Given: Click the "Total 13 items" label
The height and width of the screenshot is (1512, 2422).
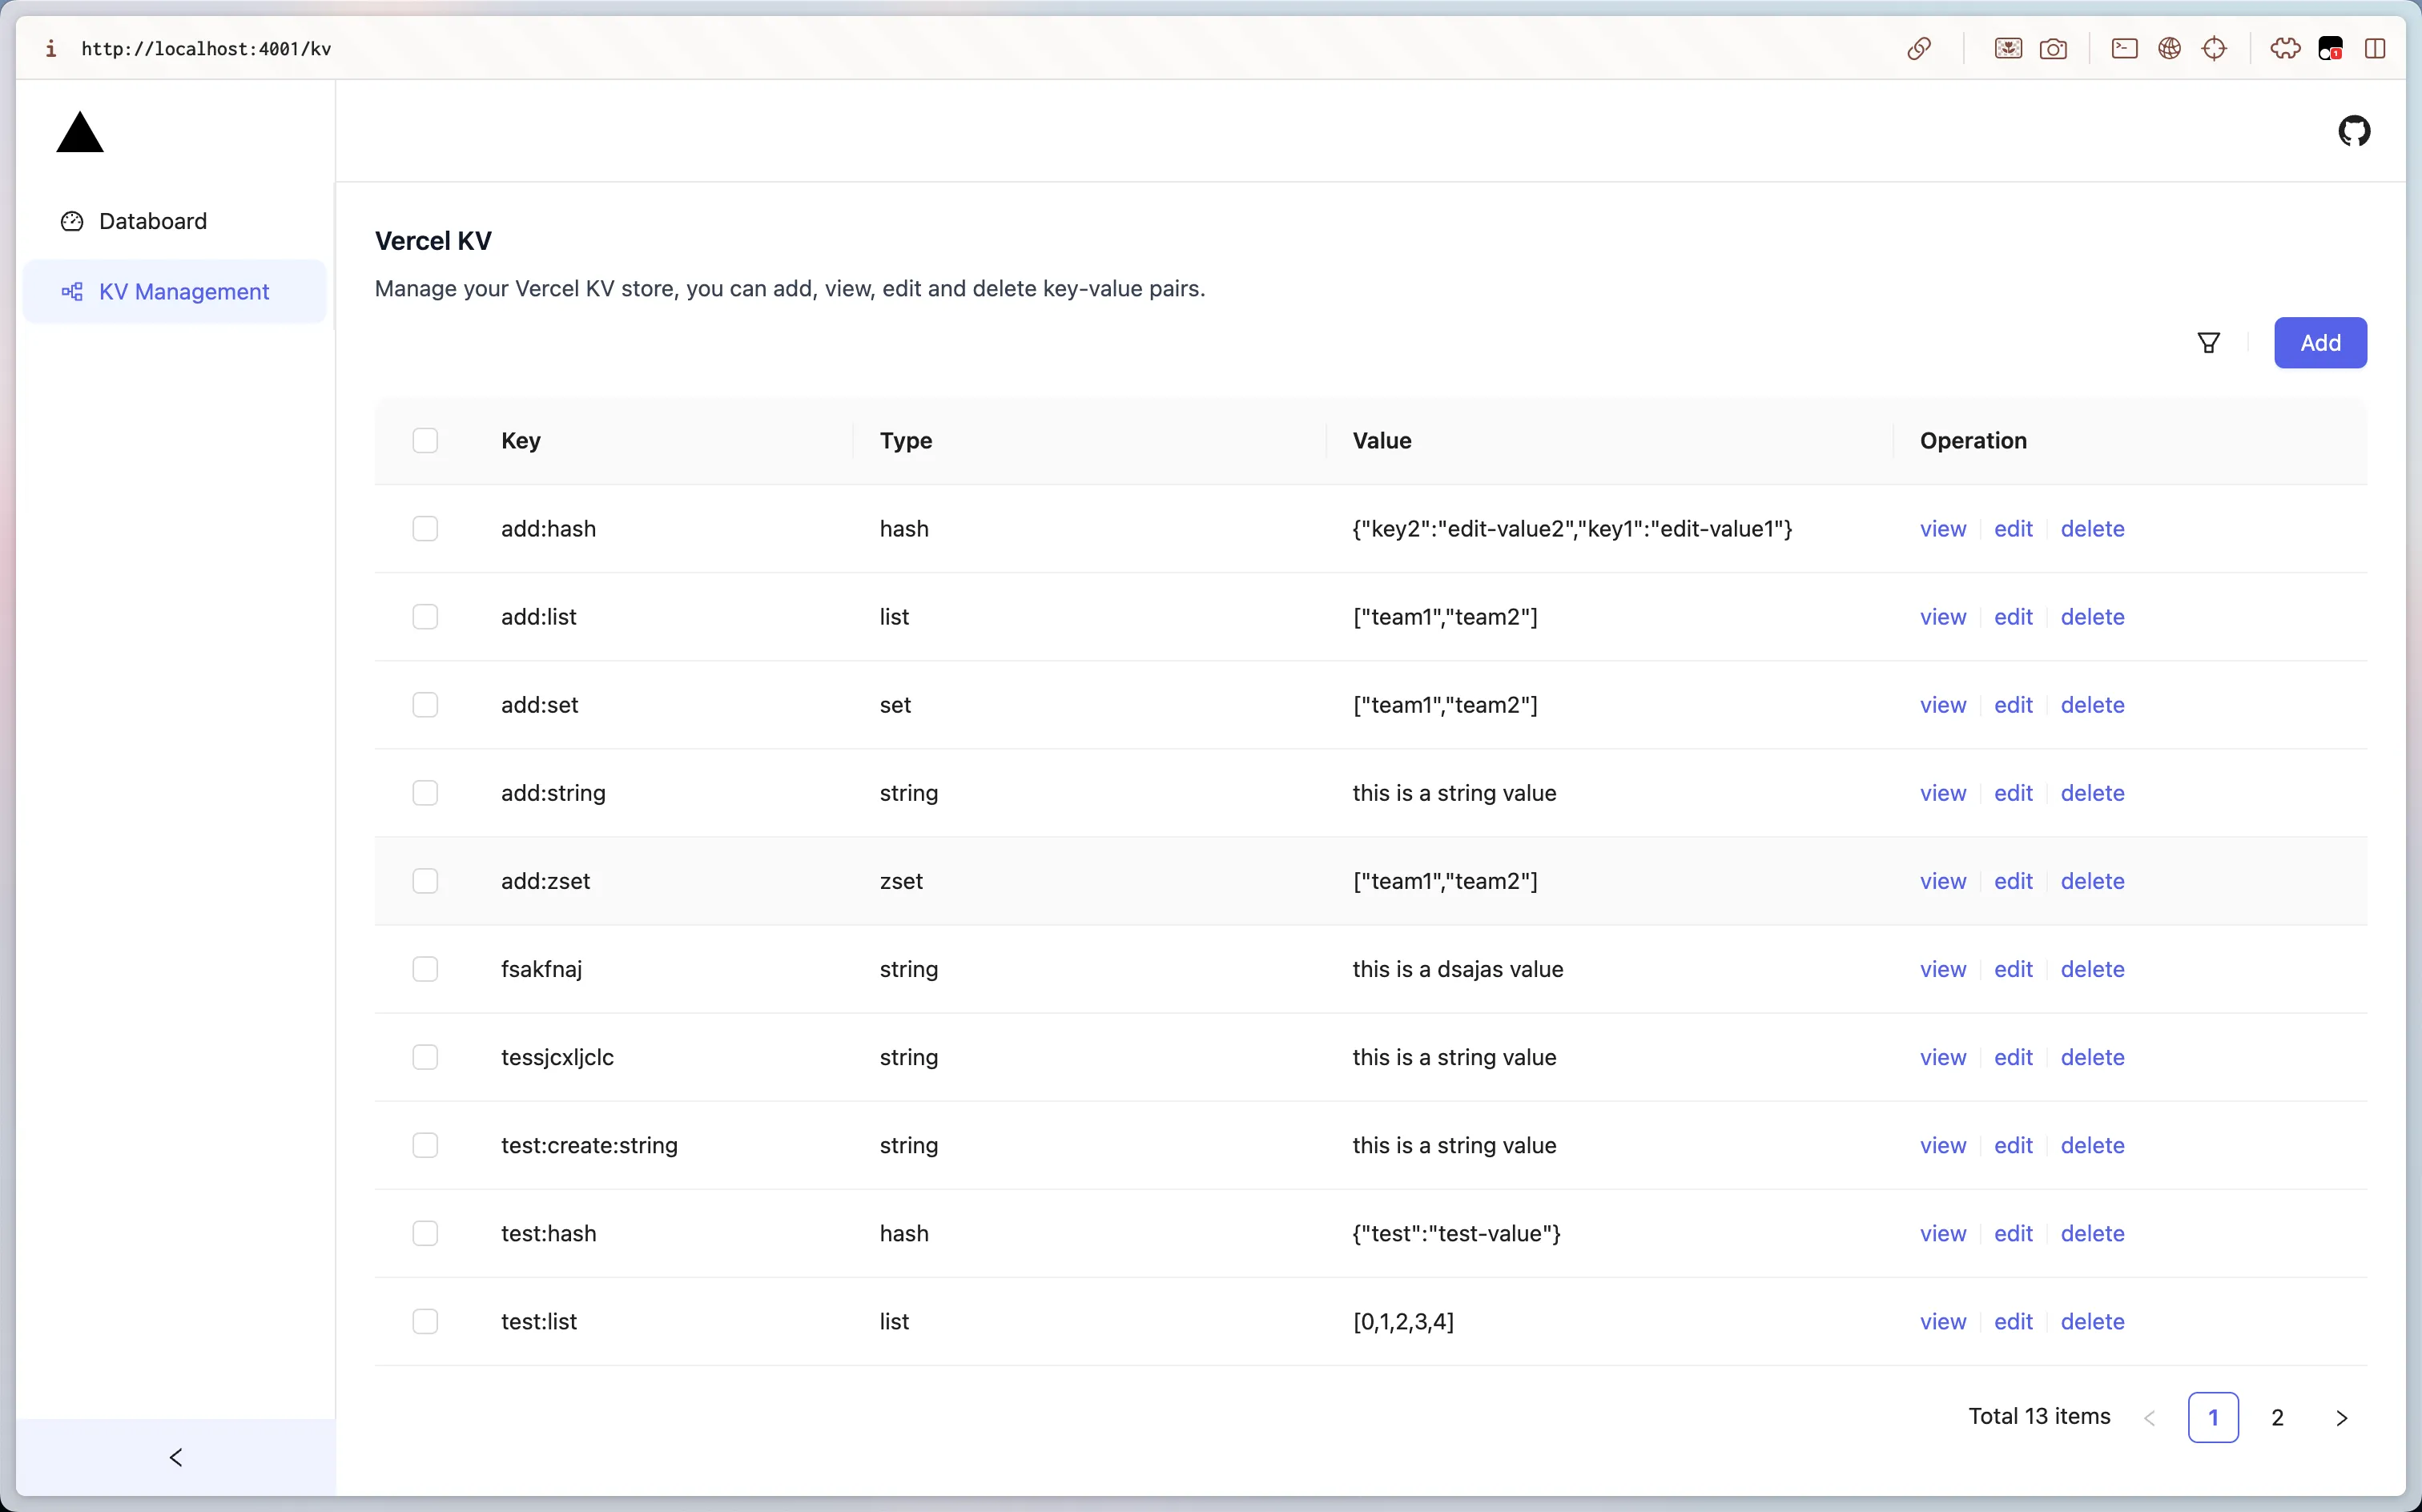Looking at the screenshot, I should [2039, 1416].
